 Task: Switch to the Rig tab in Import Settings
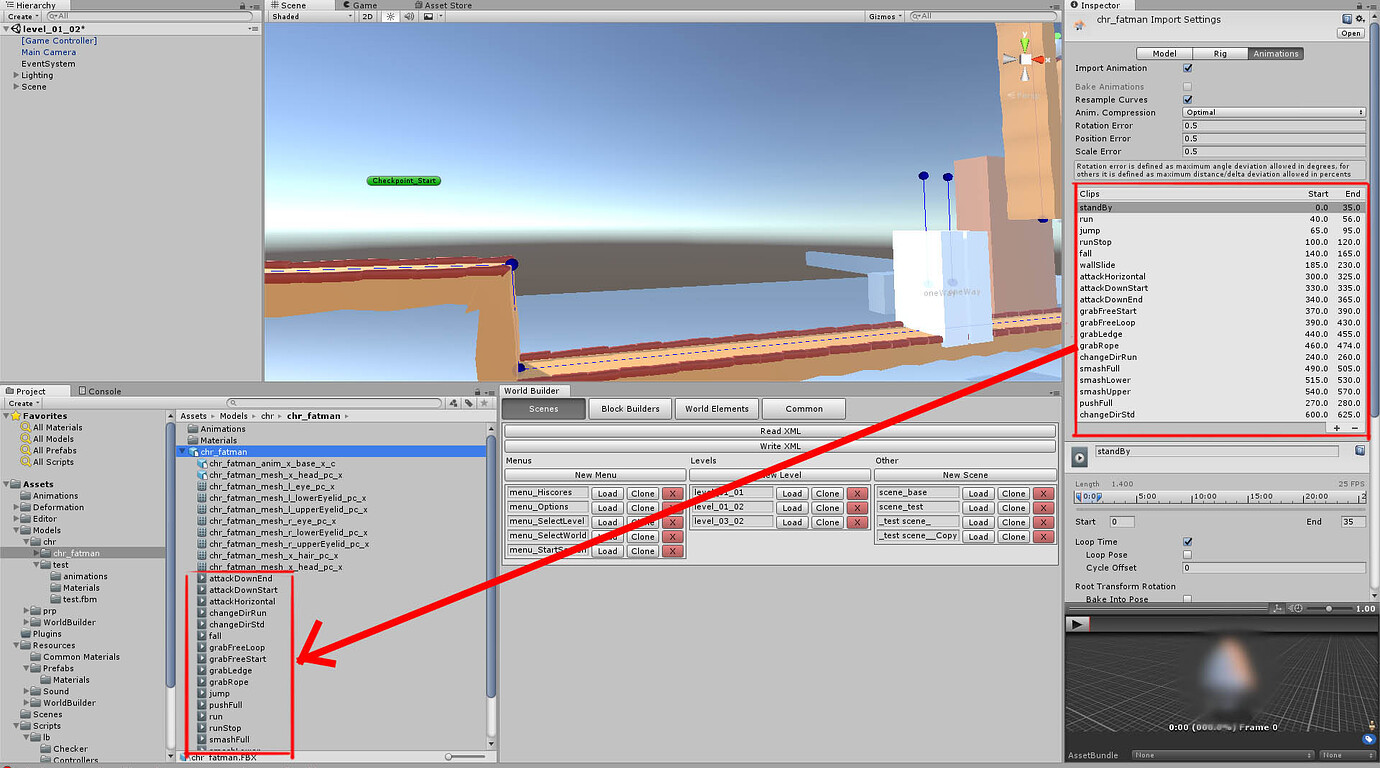[1220, 54]
